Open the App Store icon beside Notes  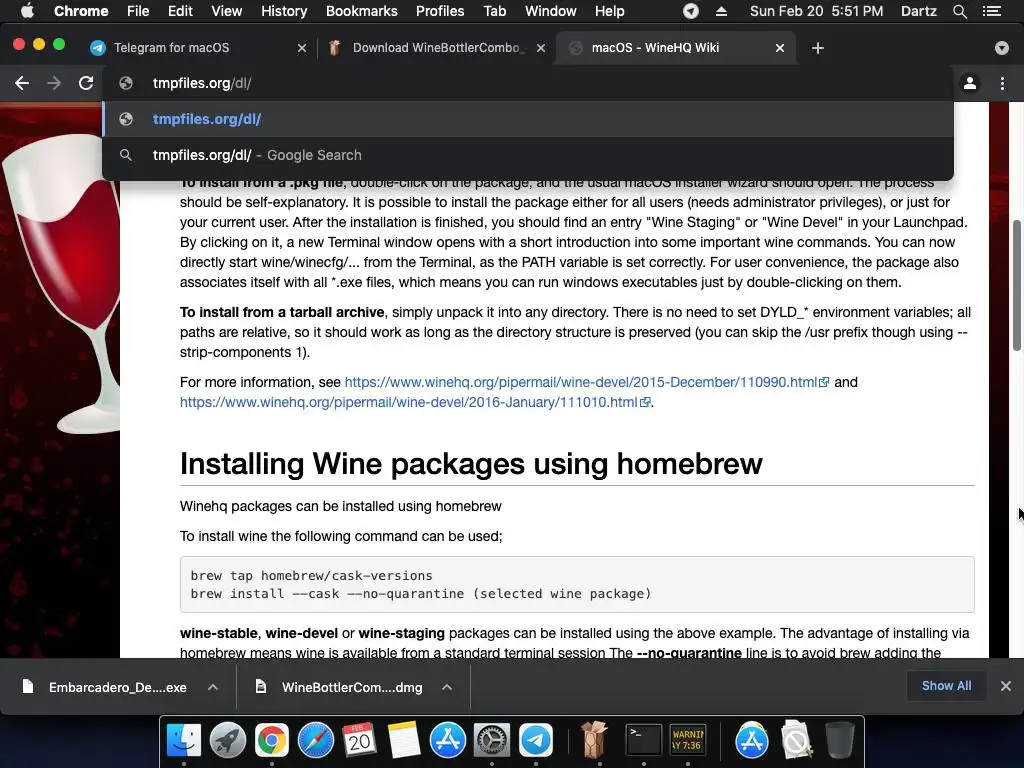pos(447,740)
